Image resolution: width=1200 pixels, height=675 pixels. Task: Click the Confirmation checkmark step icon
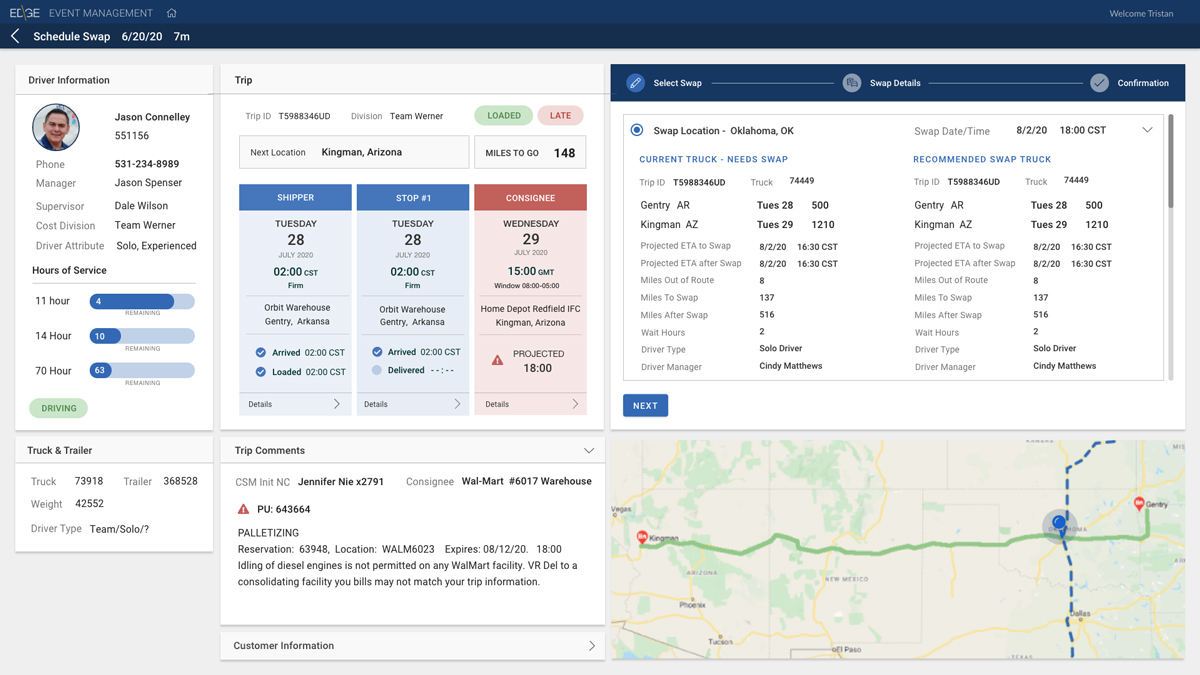[1099, 83]
